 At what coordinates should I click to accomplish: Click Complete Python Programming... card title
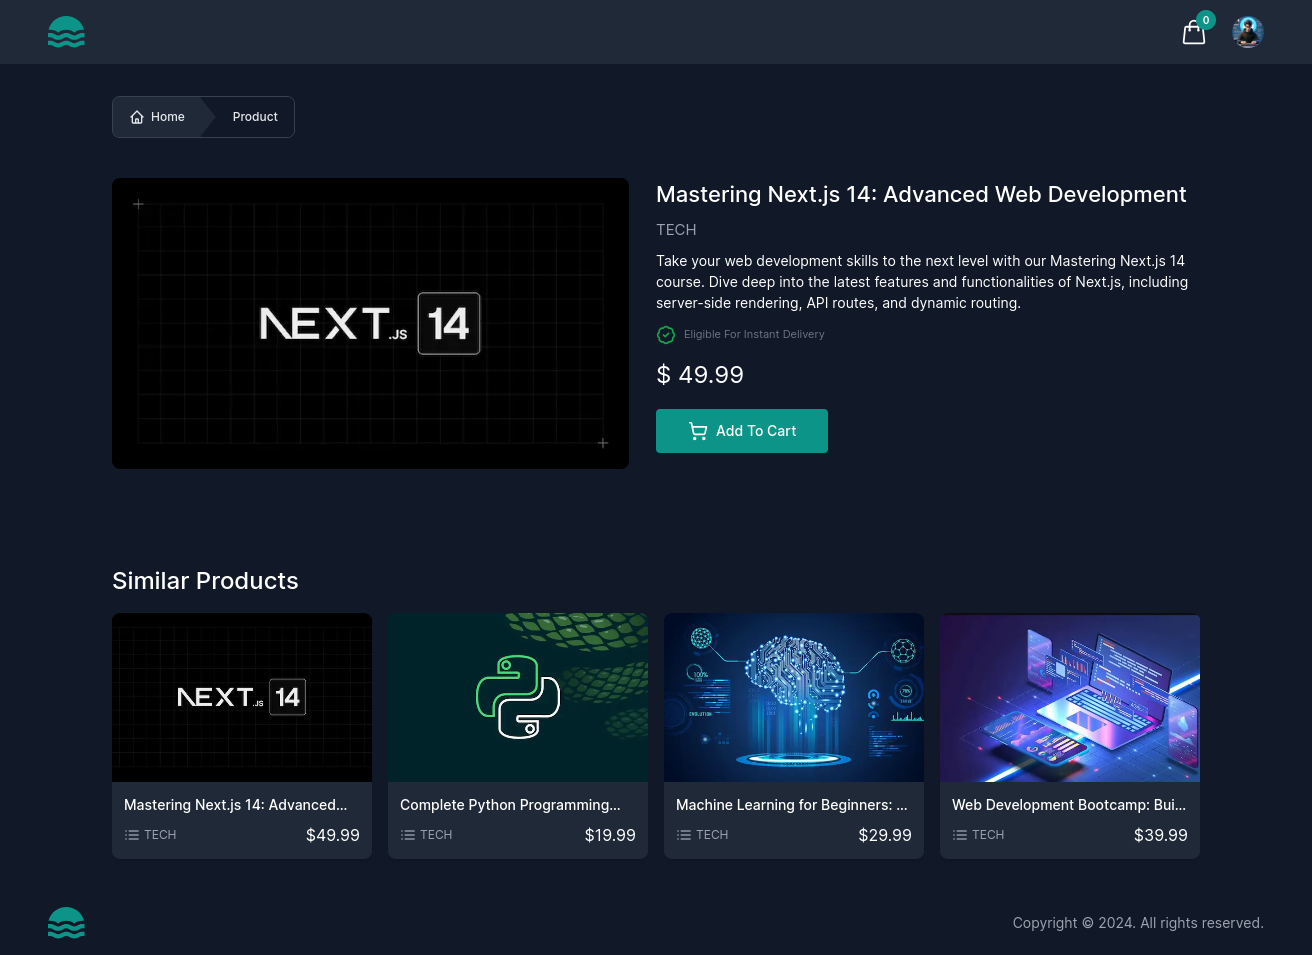pos(510,805)
